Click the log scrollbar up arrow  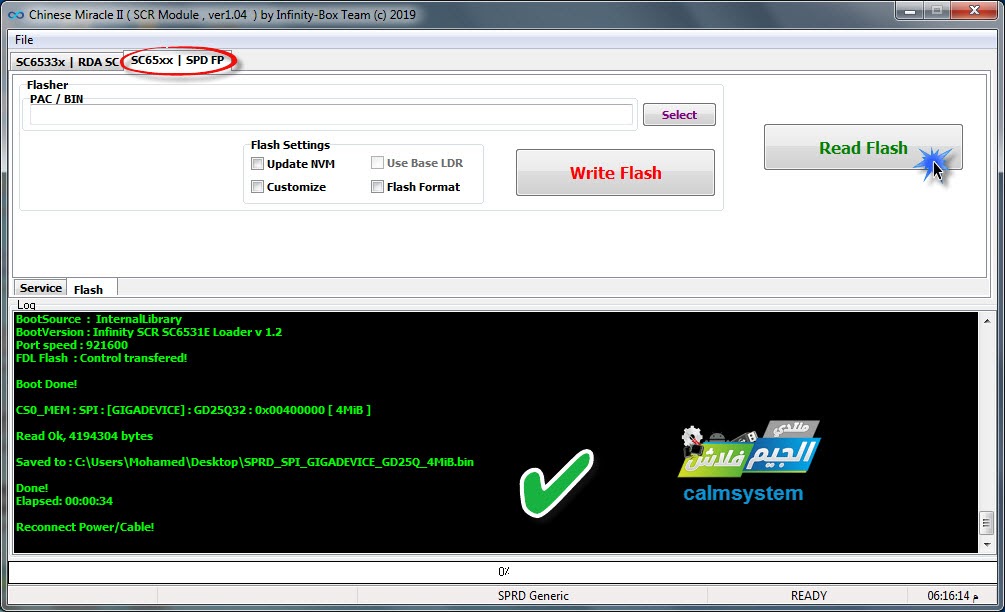[987, 320]
